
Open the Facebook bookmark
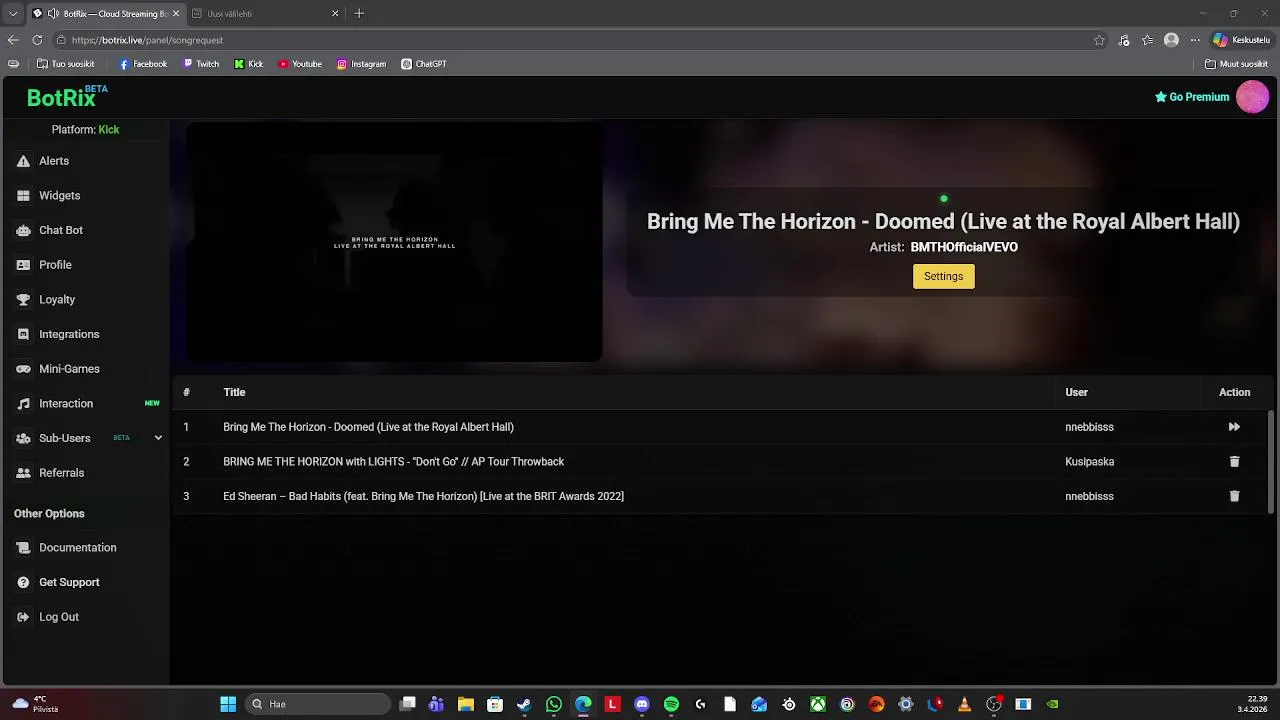click(x=143, y=64)
